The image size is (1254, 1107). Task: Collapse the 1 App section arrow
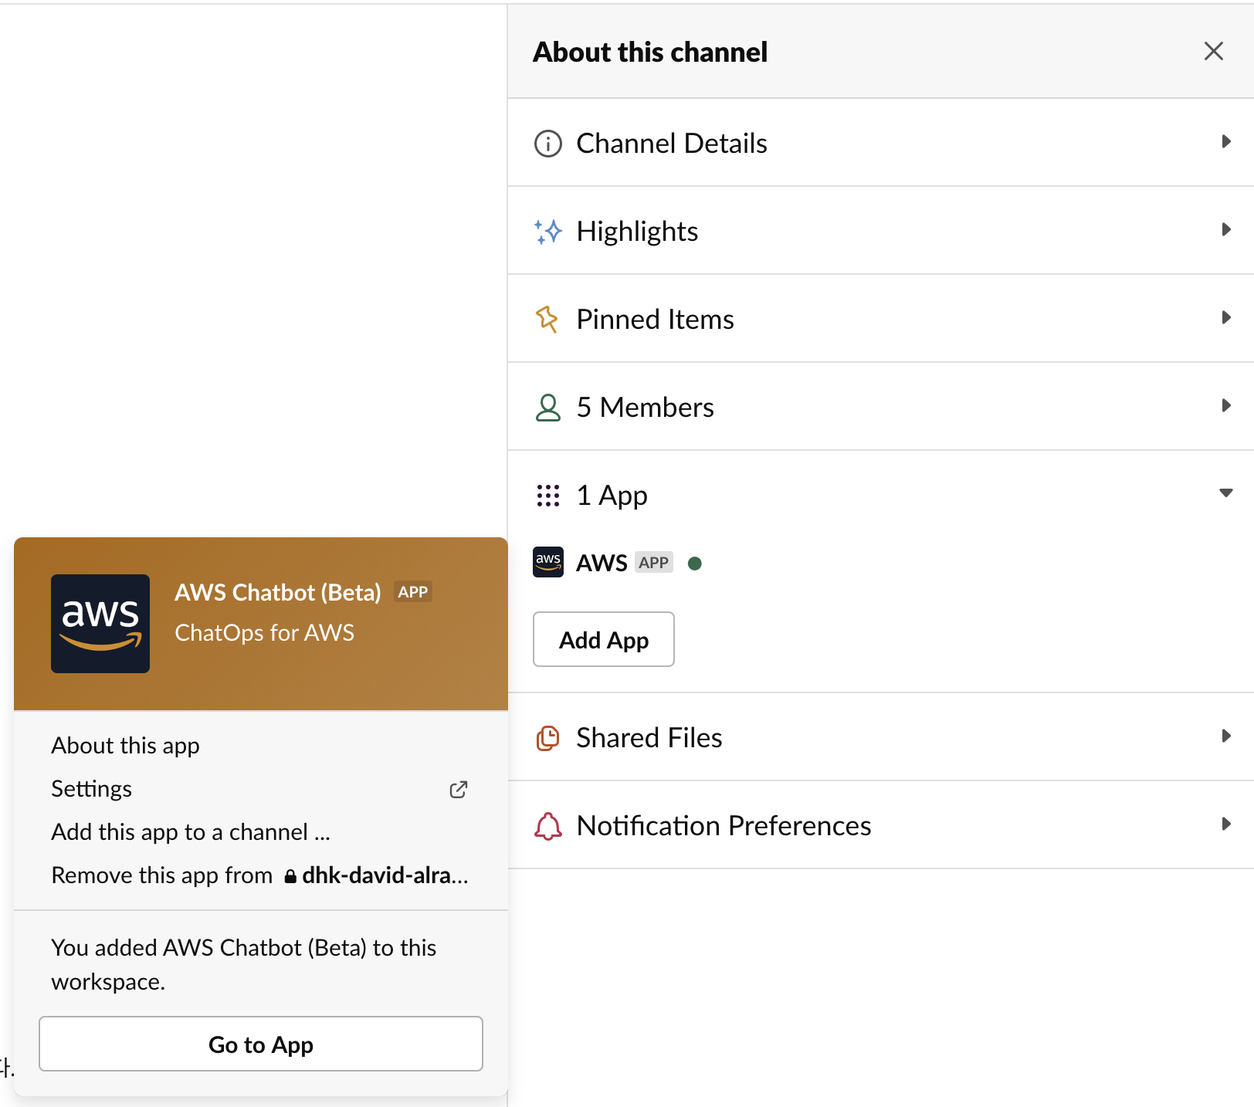(1226, 493)
